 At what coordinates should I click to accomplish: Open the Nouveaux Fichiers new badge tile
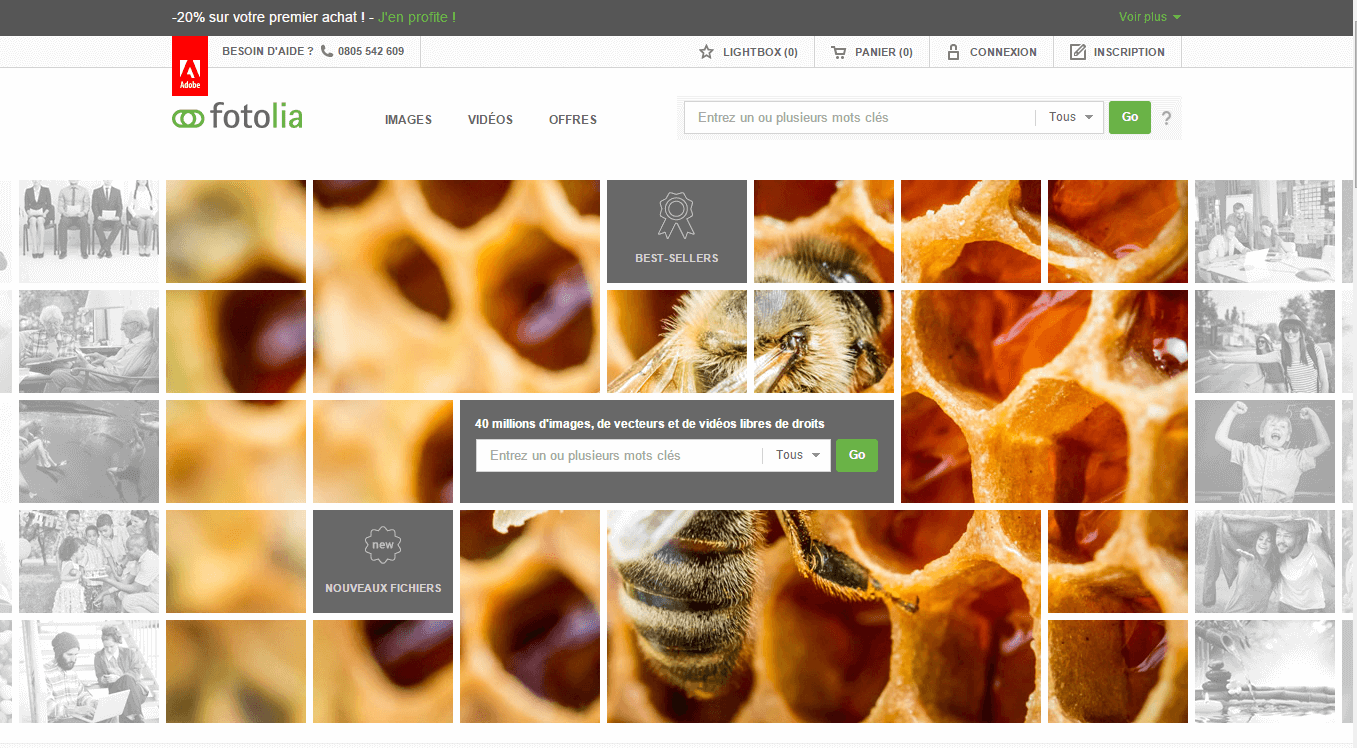pos(383,561)
